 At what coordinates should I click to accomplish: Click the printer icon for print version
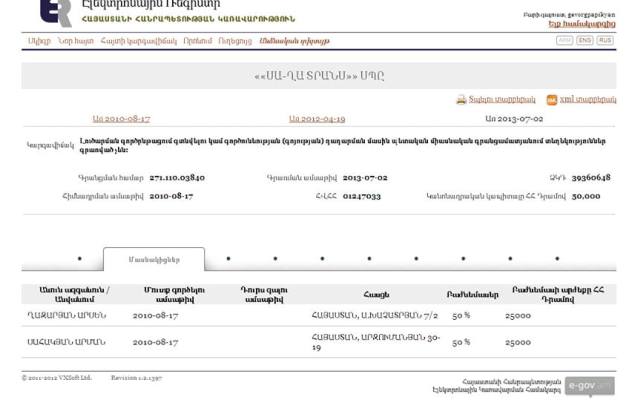pyautogui.click(x=461, y=100)
